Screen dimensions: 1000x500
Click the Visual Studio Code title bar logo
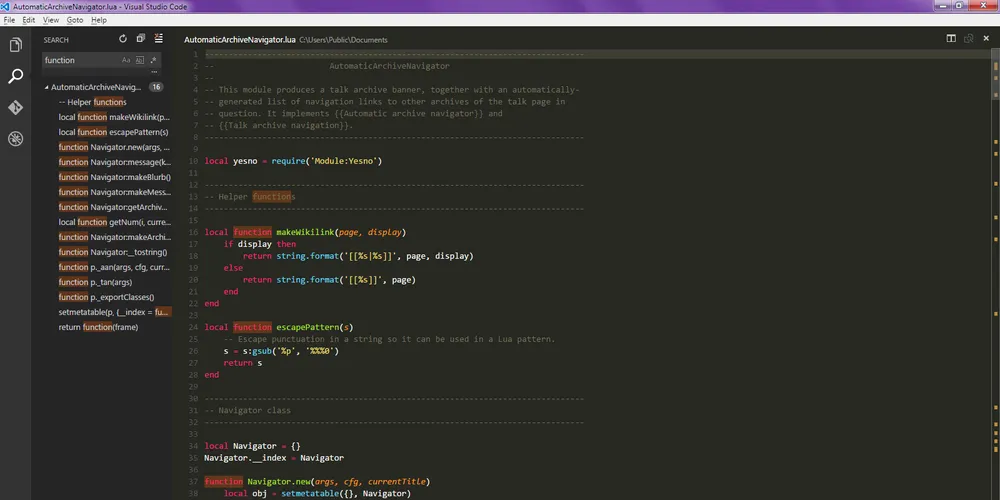tap(5, 6)
